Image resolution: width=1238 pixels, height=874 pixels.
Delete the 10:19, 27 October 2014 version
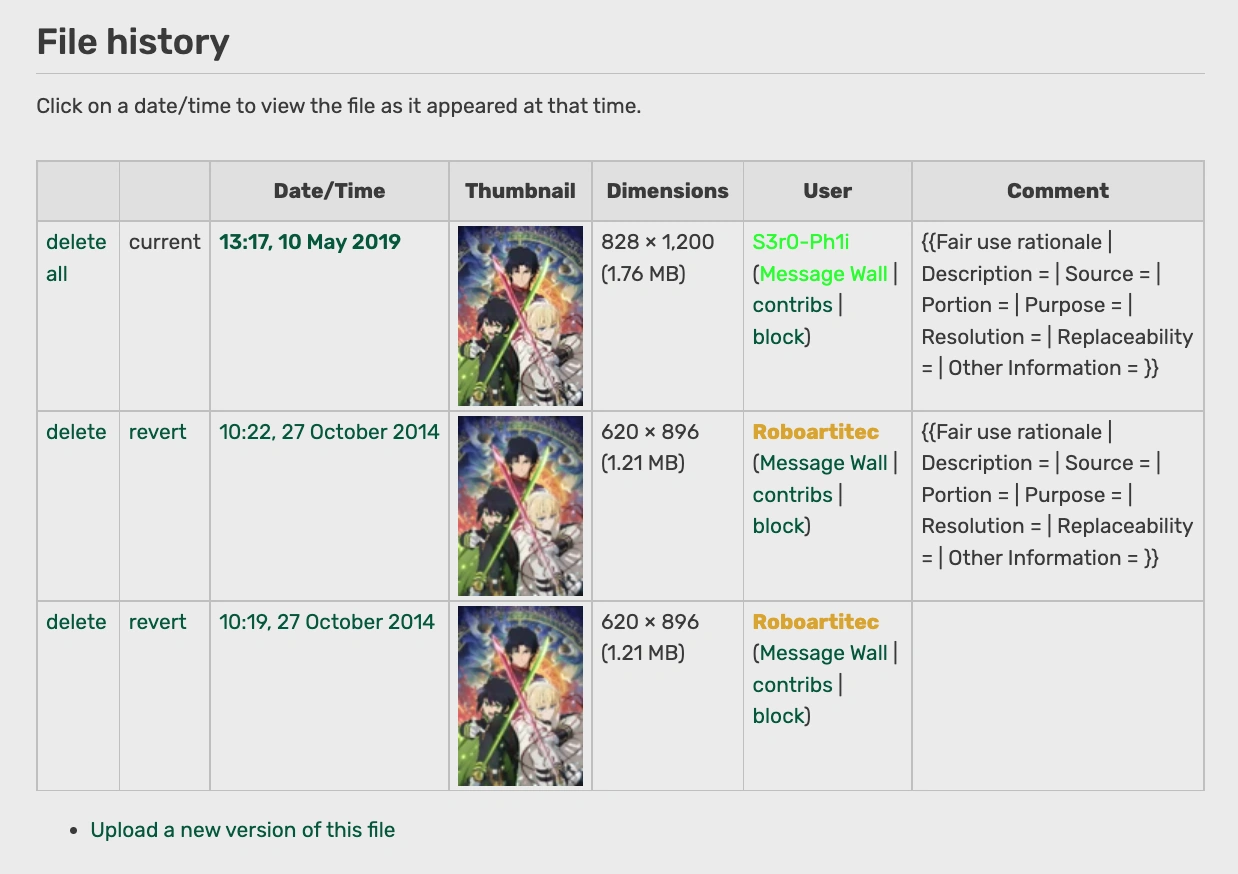point(76,622)
